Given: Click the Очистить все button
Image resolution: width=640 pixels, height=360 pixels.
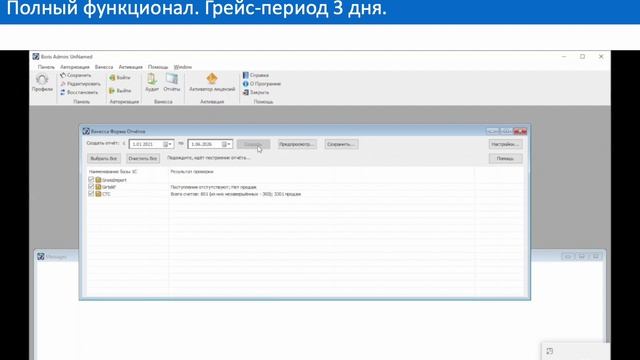Looking at the screenshot, I should (143, 158).
